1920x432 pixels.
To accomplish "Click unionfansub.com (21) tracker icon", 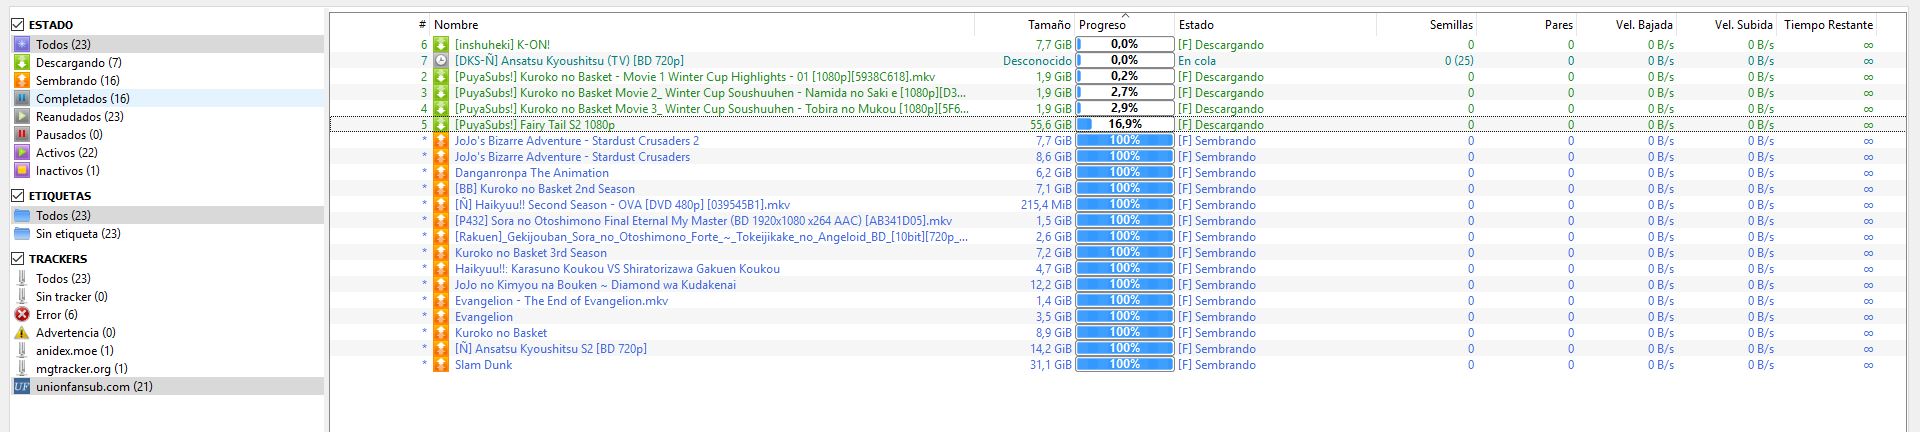I will point(22,387).
